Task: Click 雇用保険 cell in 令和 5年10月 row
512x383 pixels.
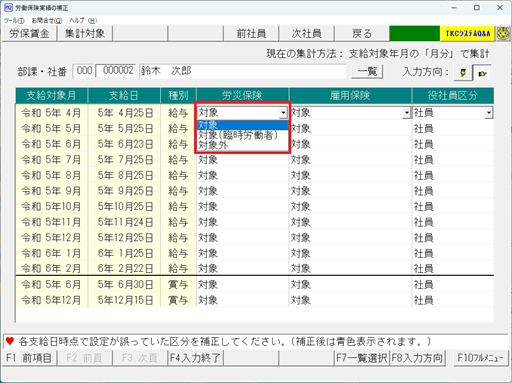Action: [350, 207]
